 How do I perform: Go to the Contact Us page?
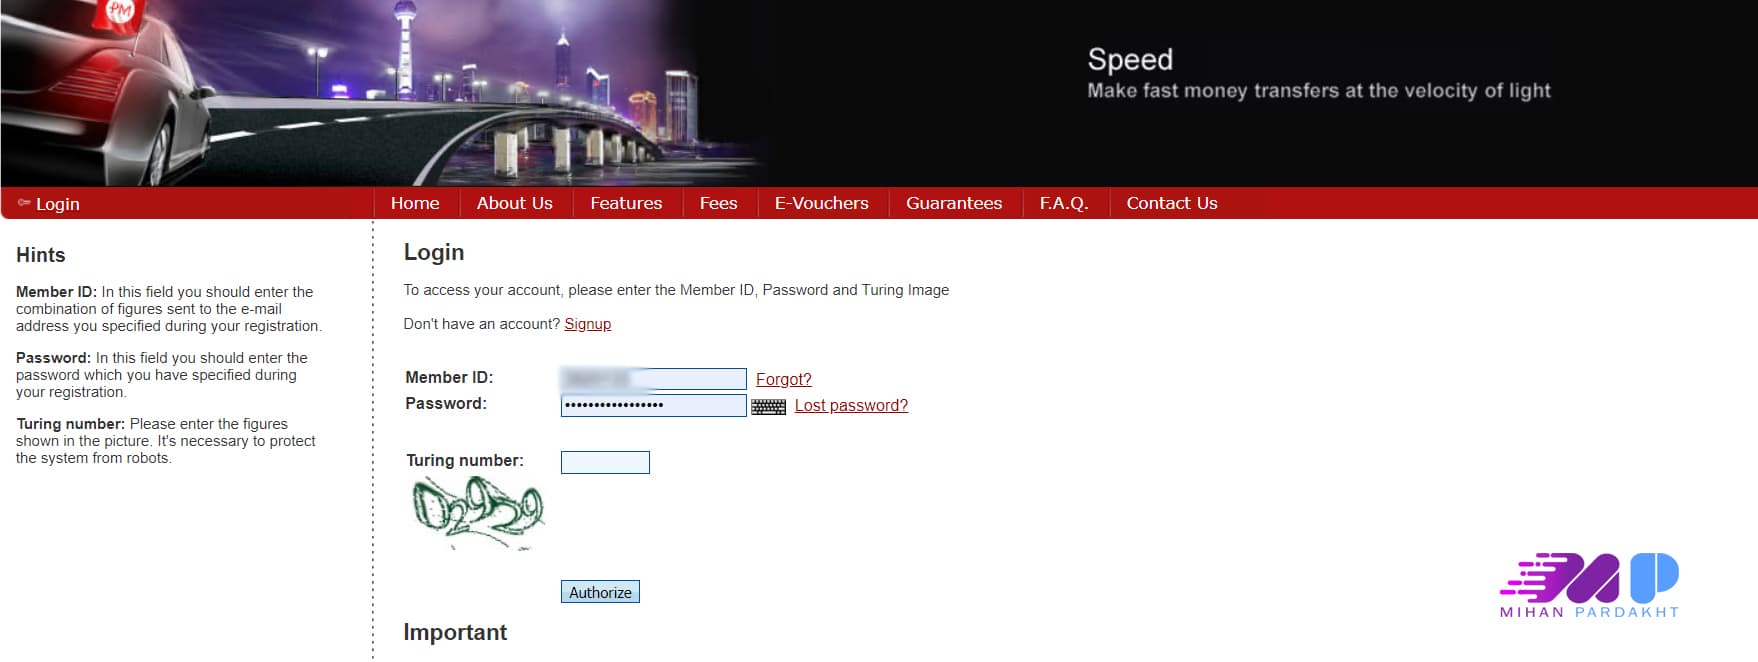coord(1171,203)
